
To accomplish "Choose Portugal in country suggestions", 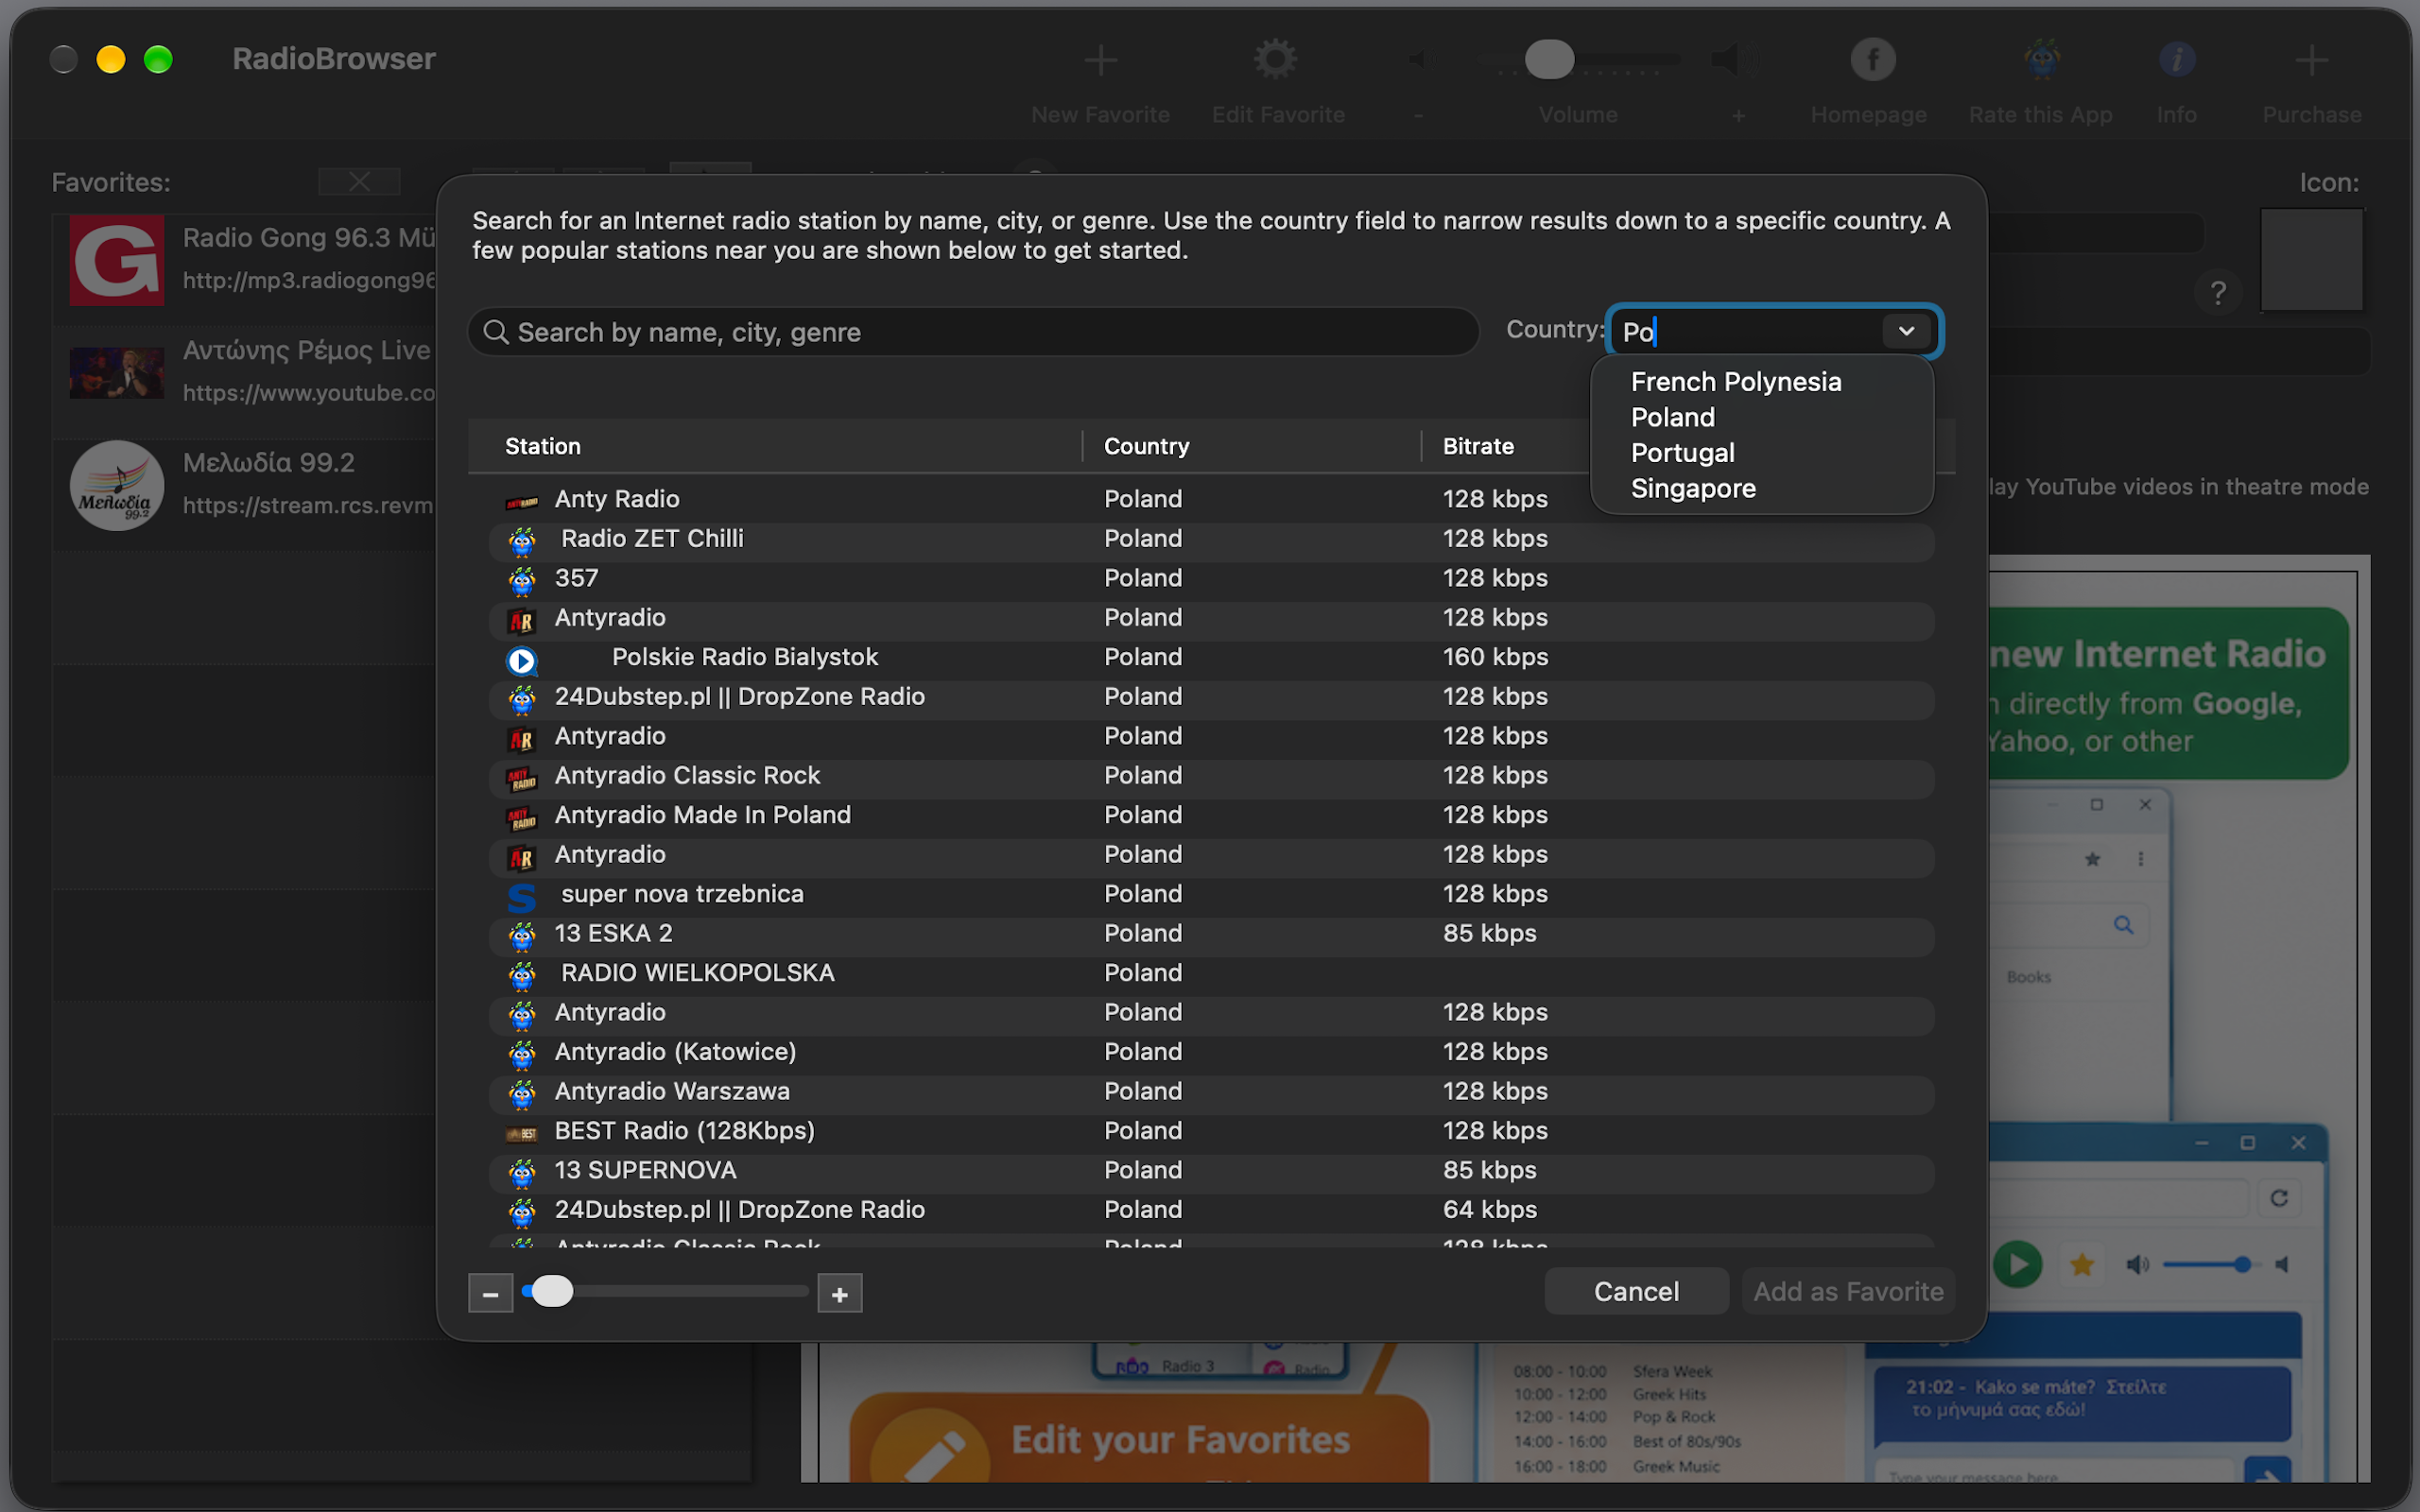I will click(1682, 453).
